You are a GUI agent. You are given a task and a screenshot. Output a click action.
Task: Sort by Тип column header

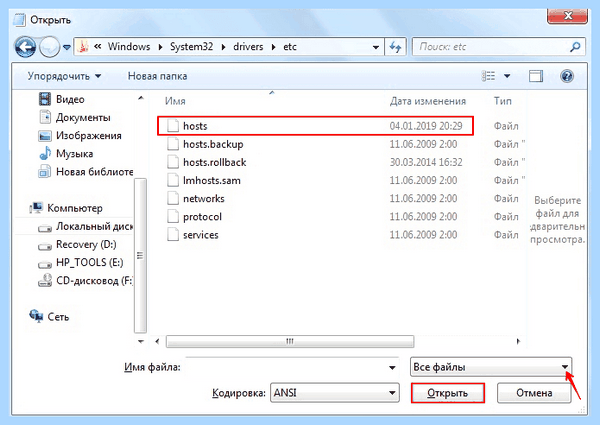[502, 101]
